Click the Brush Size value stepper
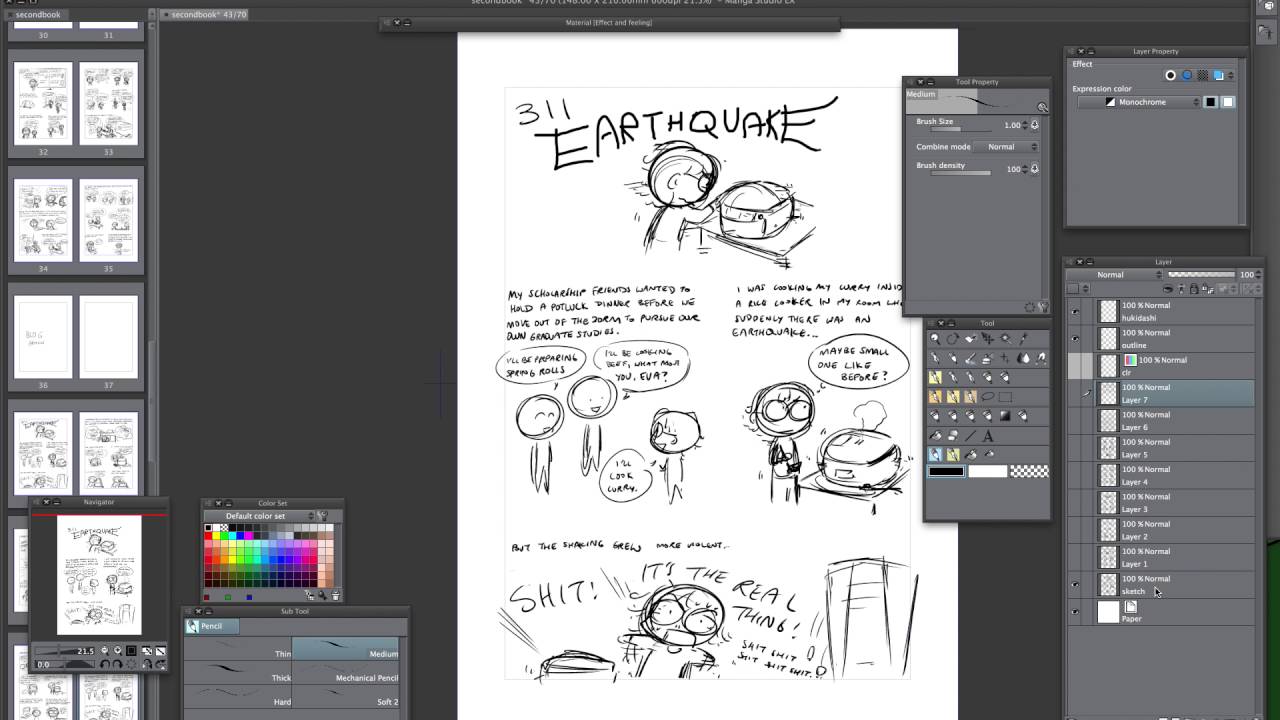The height and width of the screenshot is (720, 1280). (x=1025, y=125)
